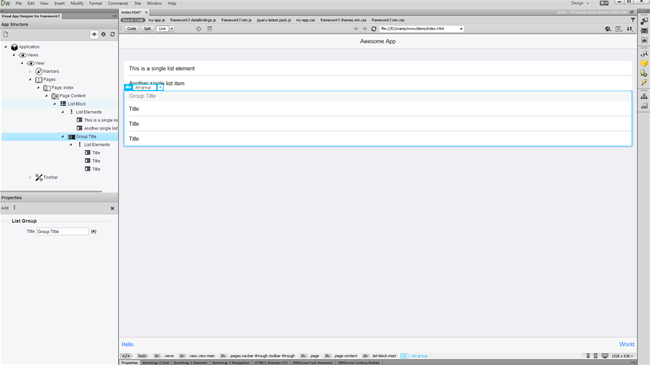Refresh the live view with the reload icon
The width and height of the screenshot is (650, 365).
[x=374, y=29]
